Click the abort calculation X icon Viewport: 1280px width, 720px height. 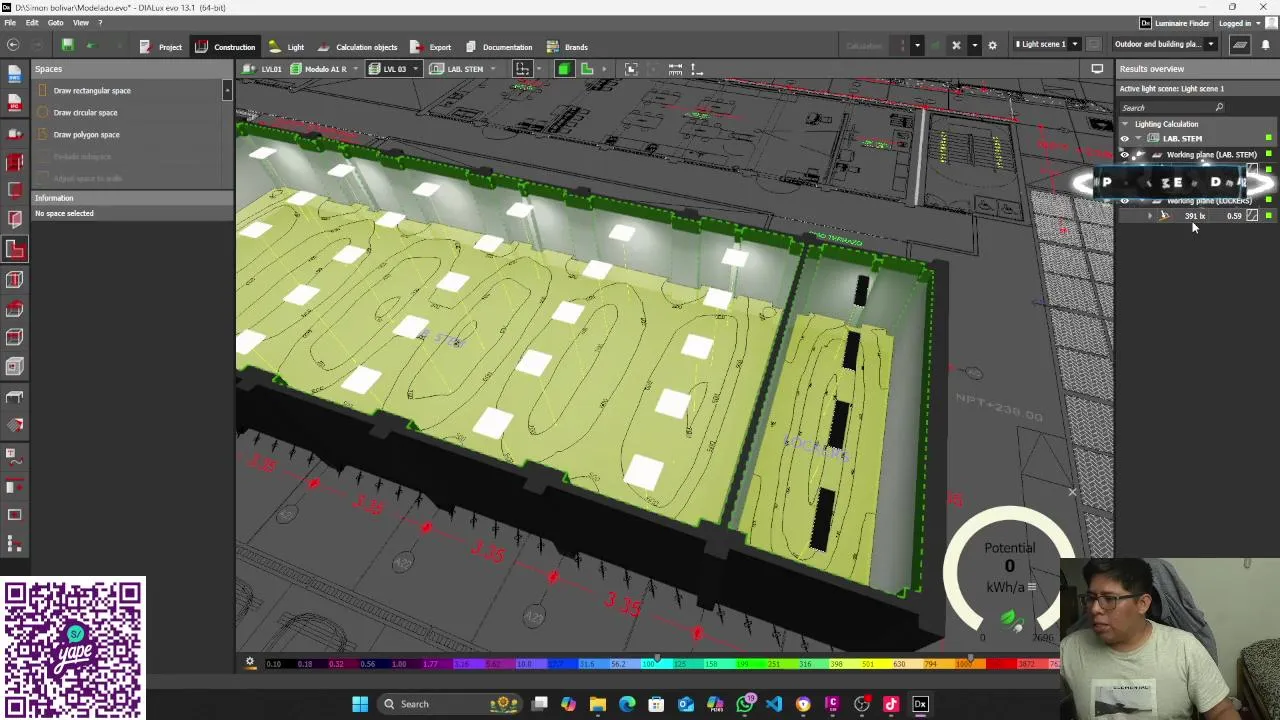point(956,45)
